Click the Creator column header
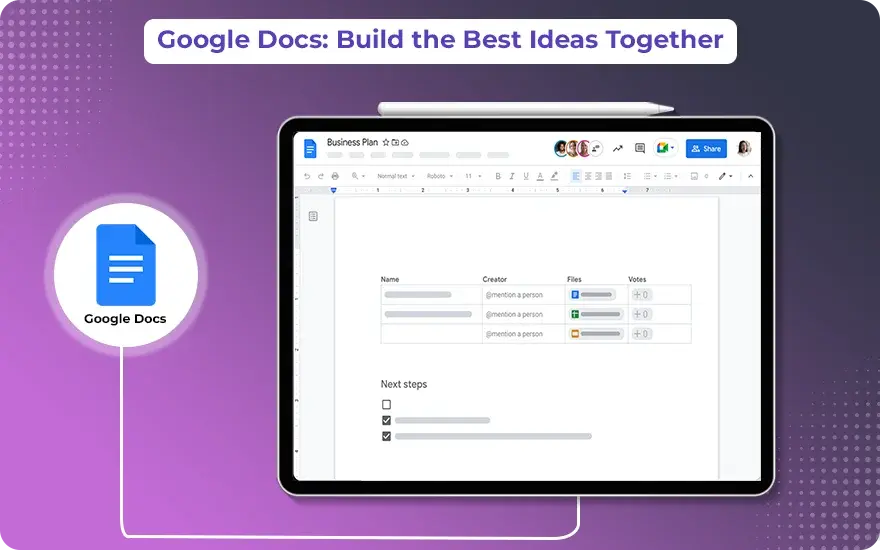 [494, 279]
